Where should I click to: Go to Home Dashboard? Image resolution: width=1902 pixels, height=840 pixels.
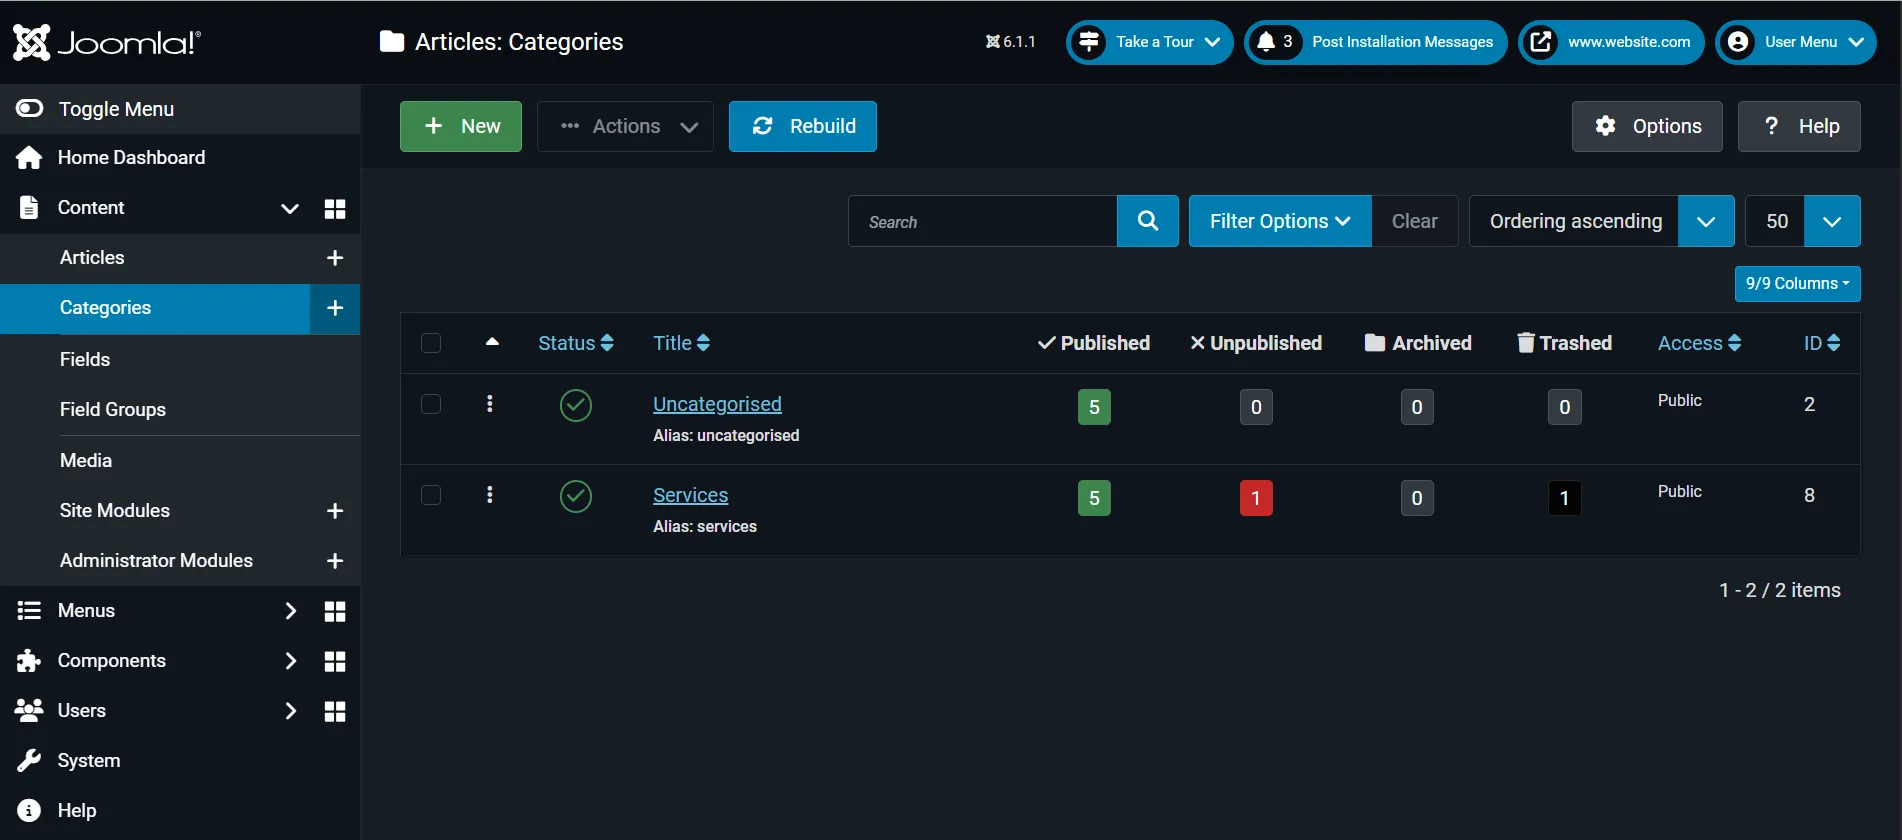pyautogui.click(x=131, y=158)
